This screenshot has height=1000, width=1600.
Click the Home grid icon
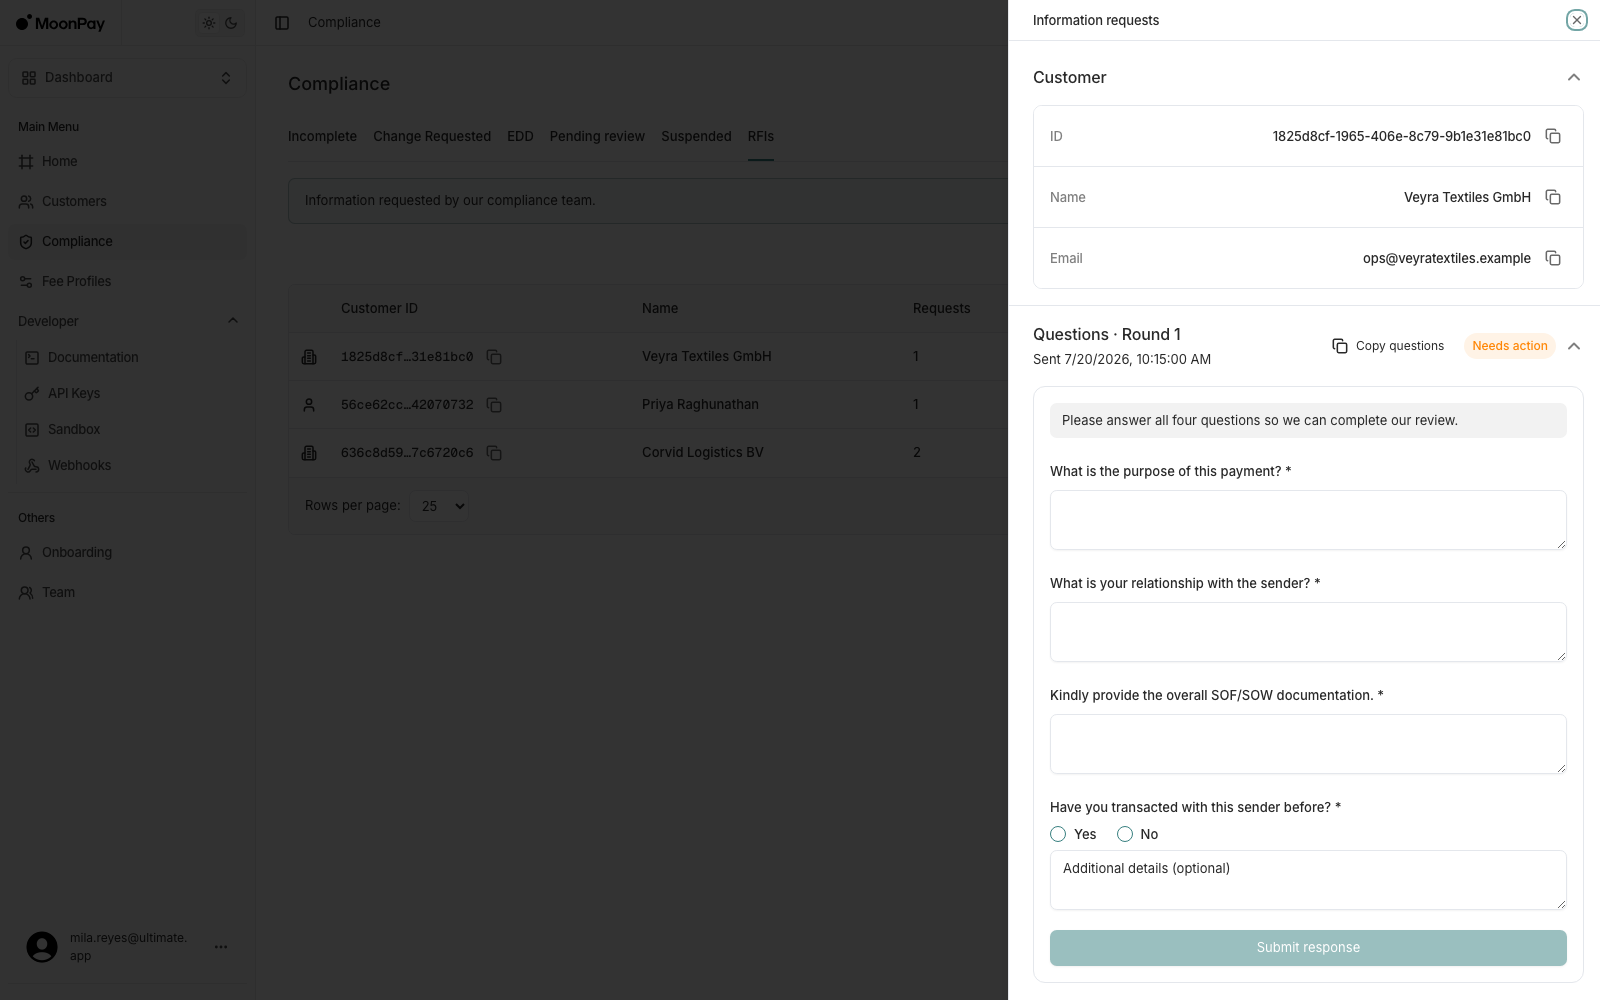click(x=26, y=161)
